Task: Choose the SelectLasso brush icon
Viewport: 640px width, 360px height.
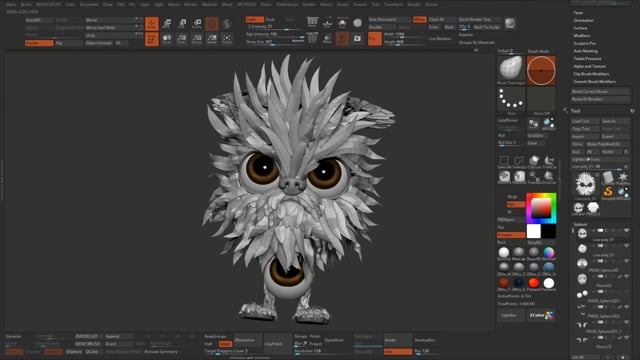Action: (x=519, y=161)
